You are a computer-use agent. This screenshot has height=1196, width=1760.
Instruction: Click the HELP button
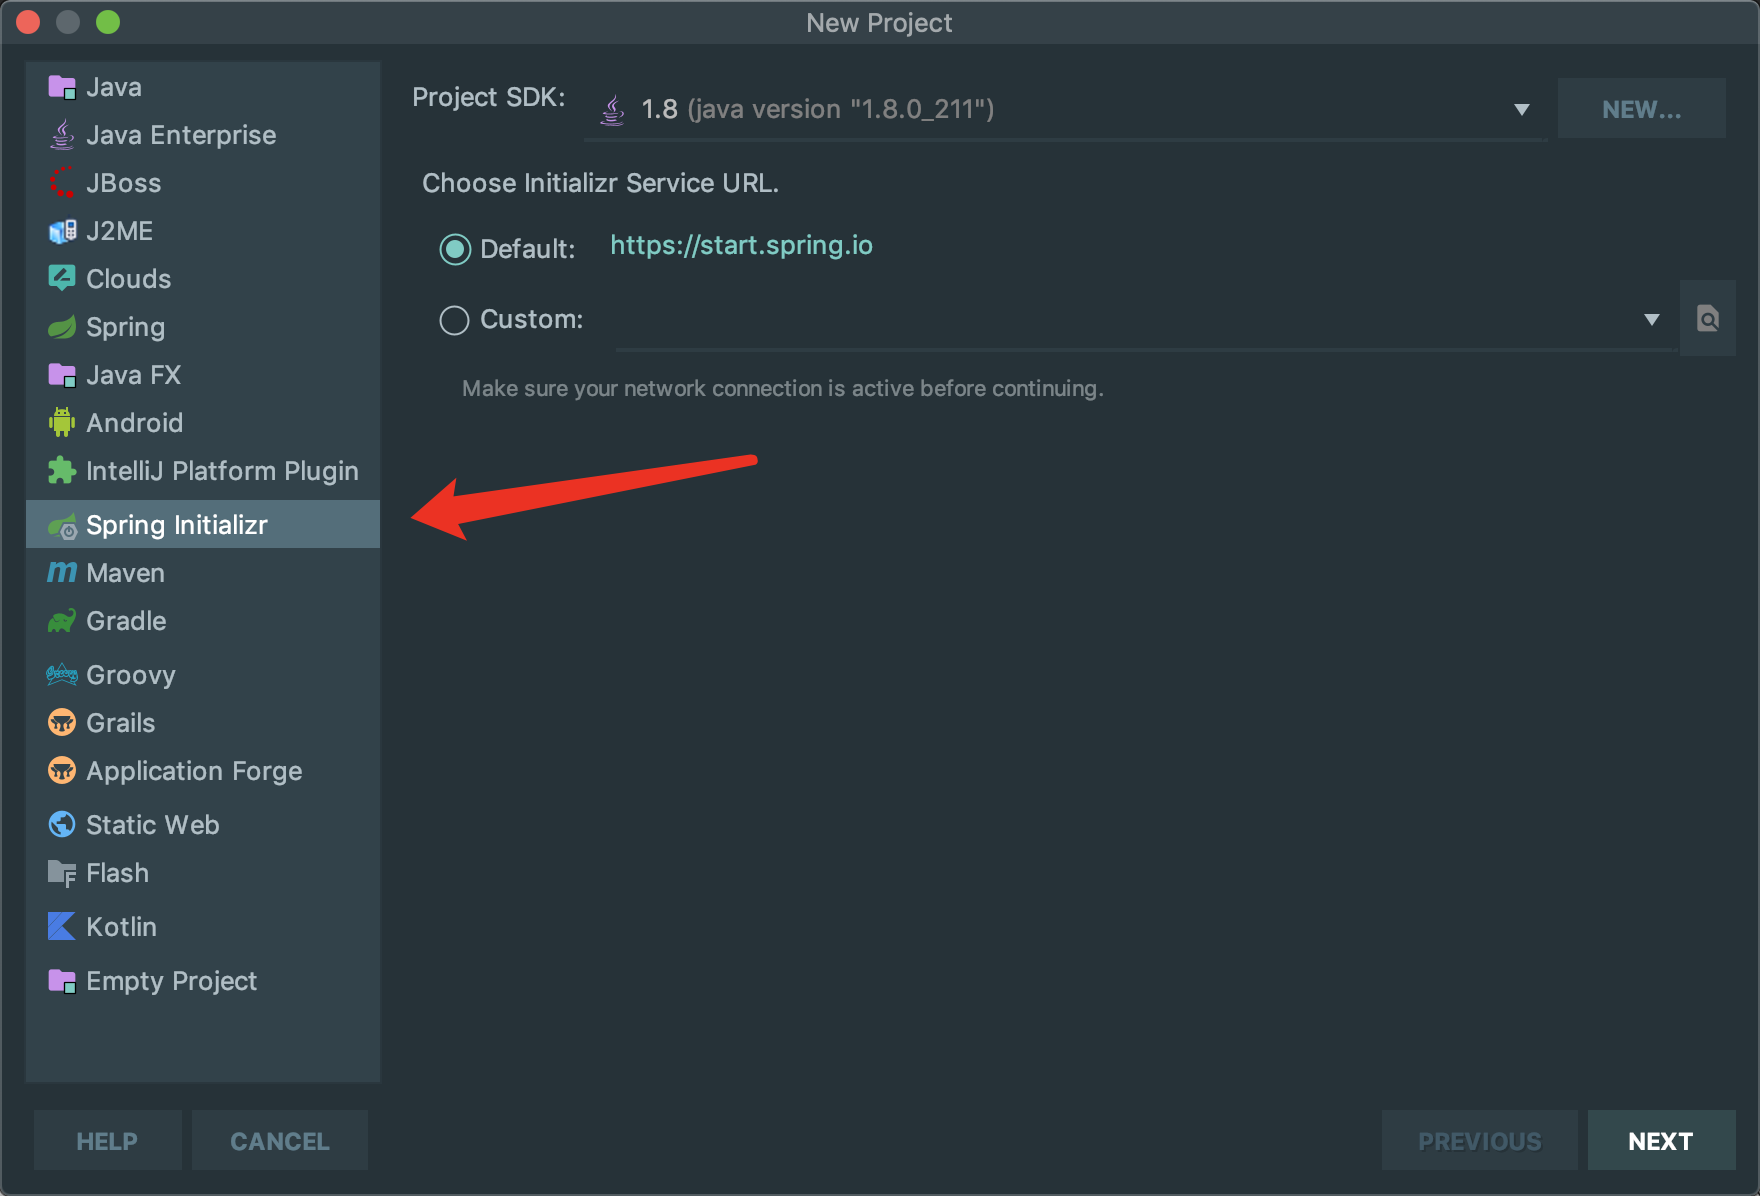(107, 1141)
